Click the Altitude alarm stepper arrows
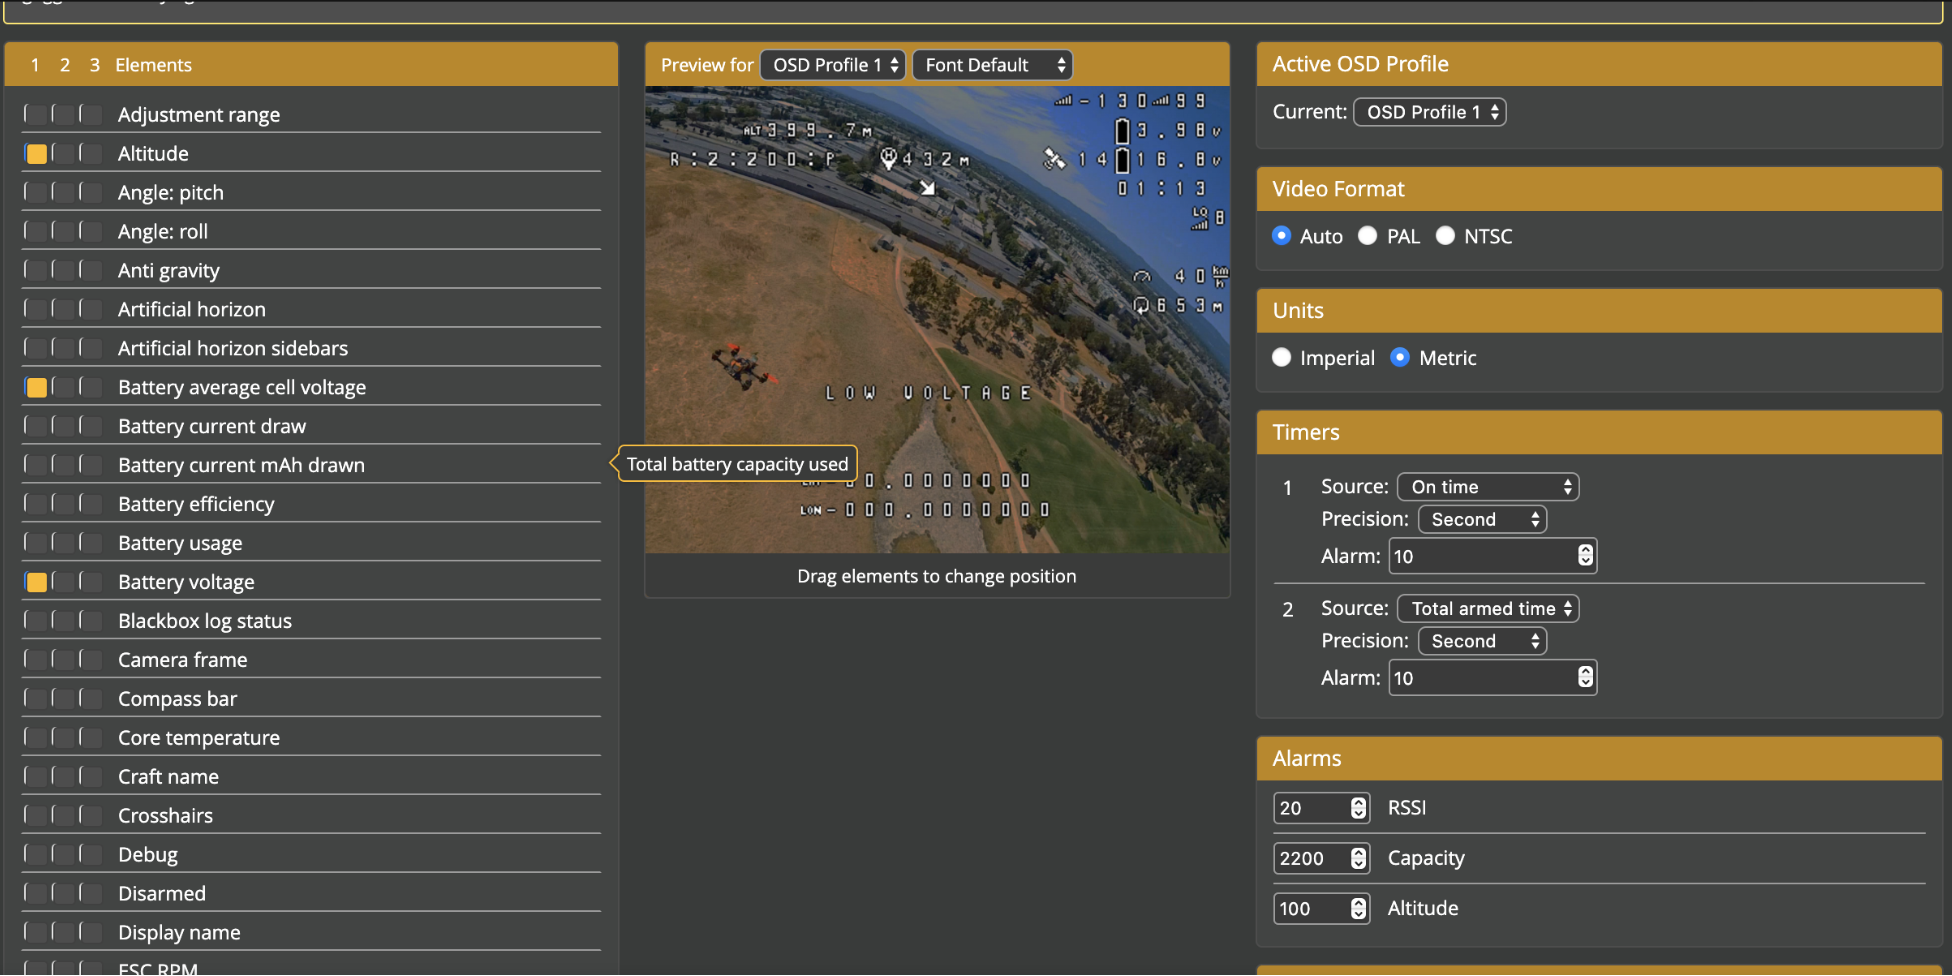 (x=1358, y=908)
